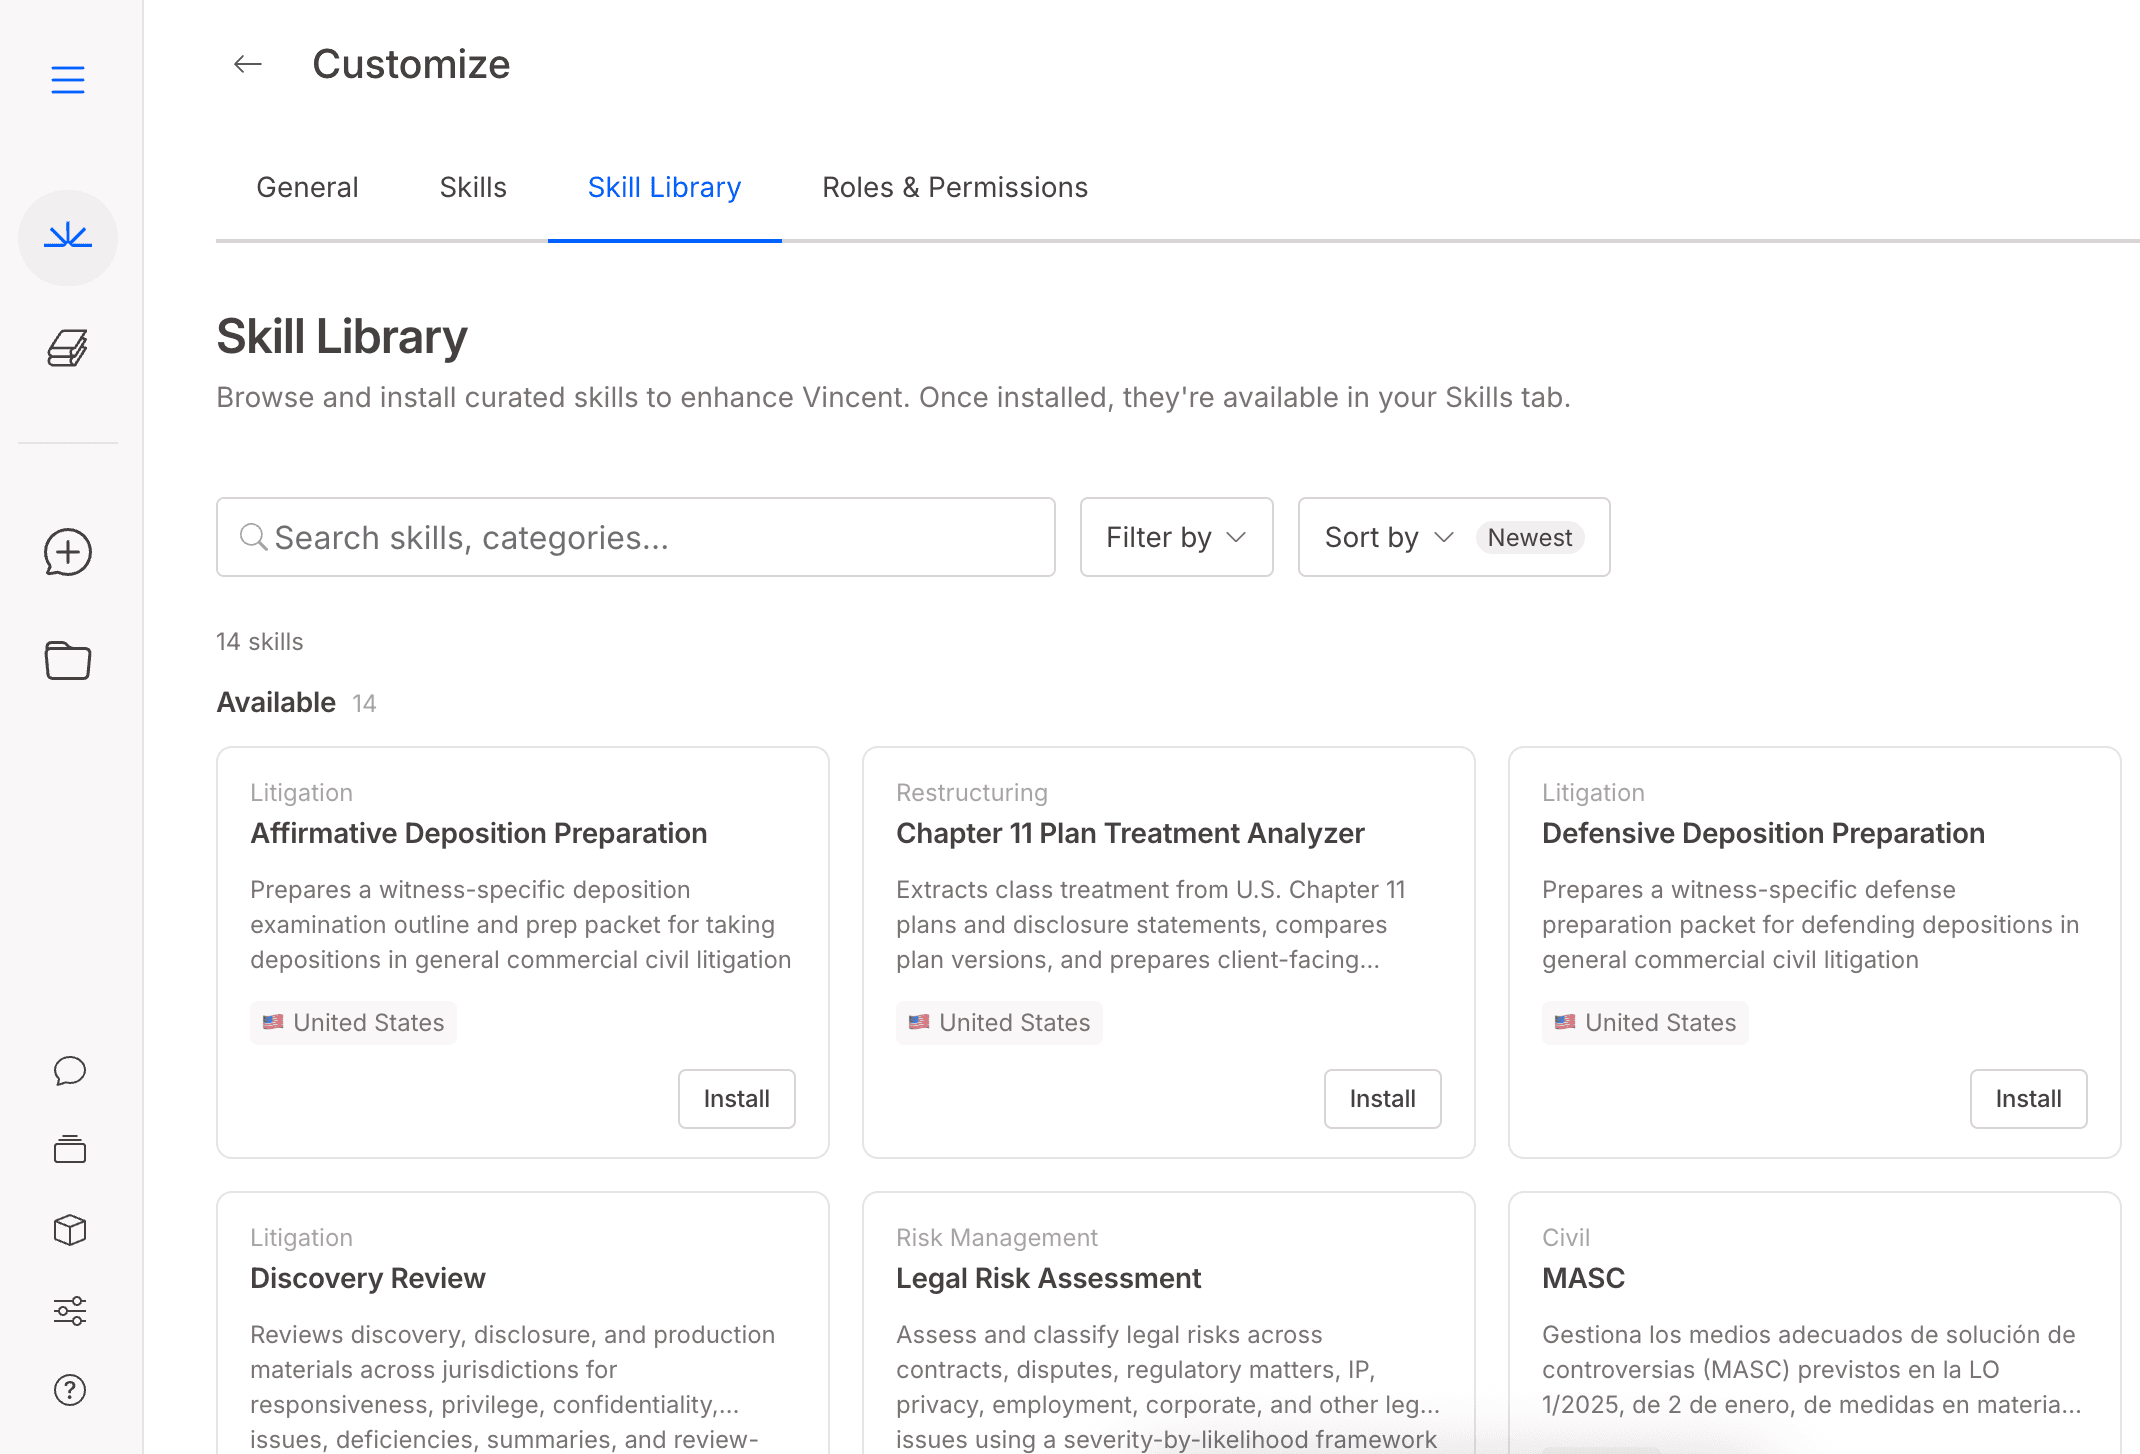Open the hamburger menu icon
This screenshot has width=2140, height=1454.
pos(68,79)
